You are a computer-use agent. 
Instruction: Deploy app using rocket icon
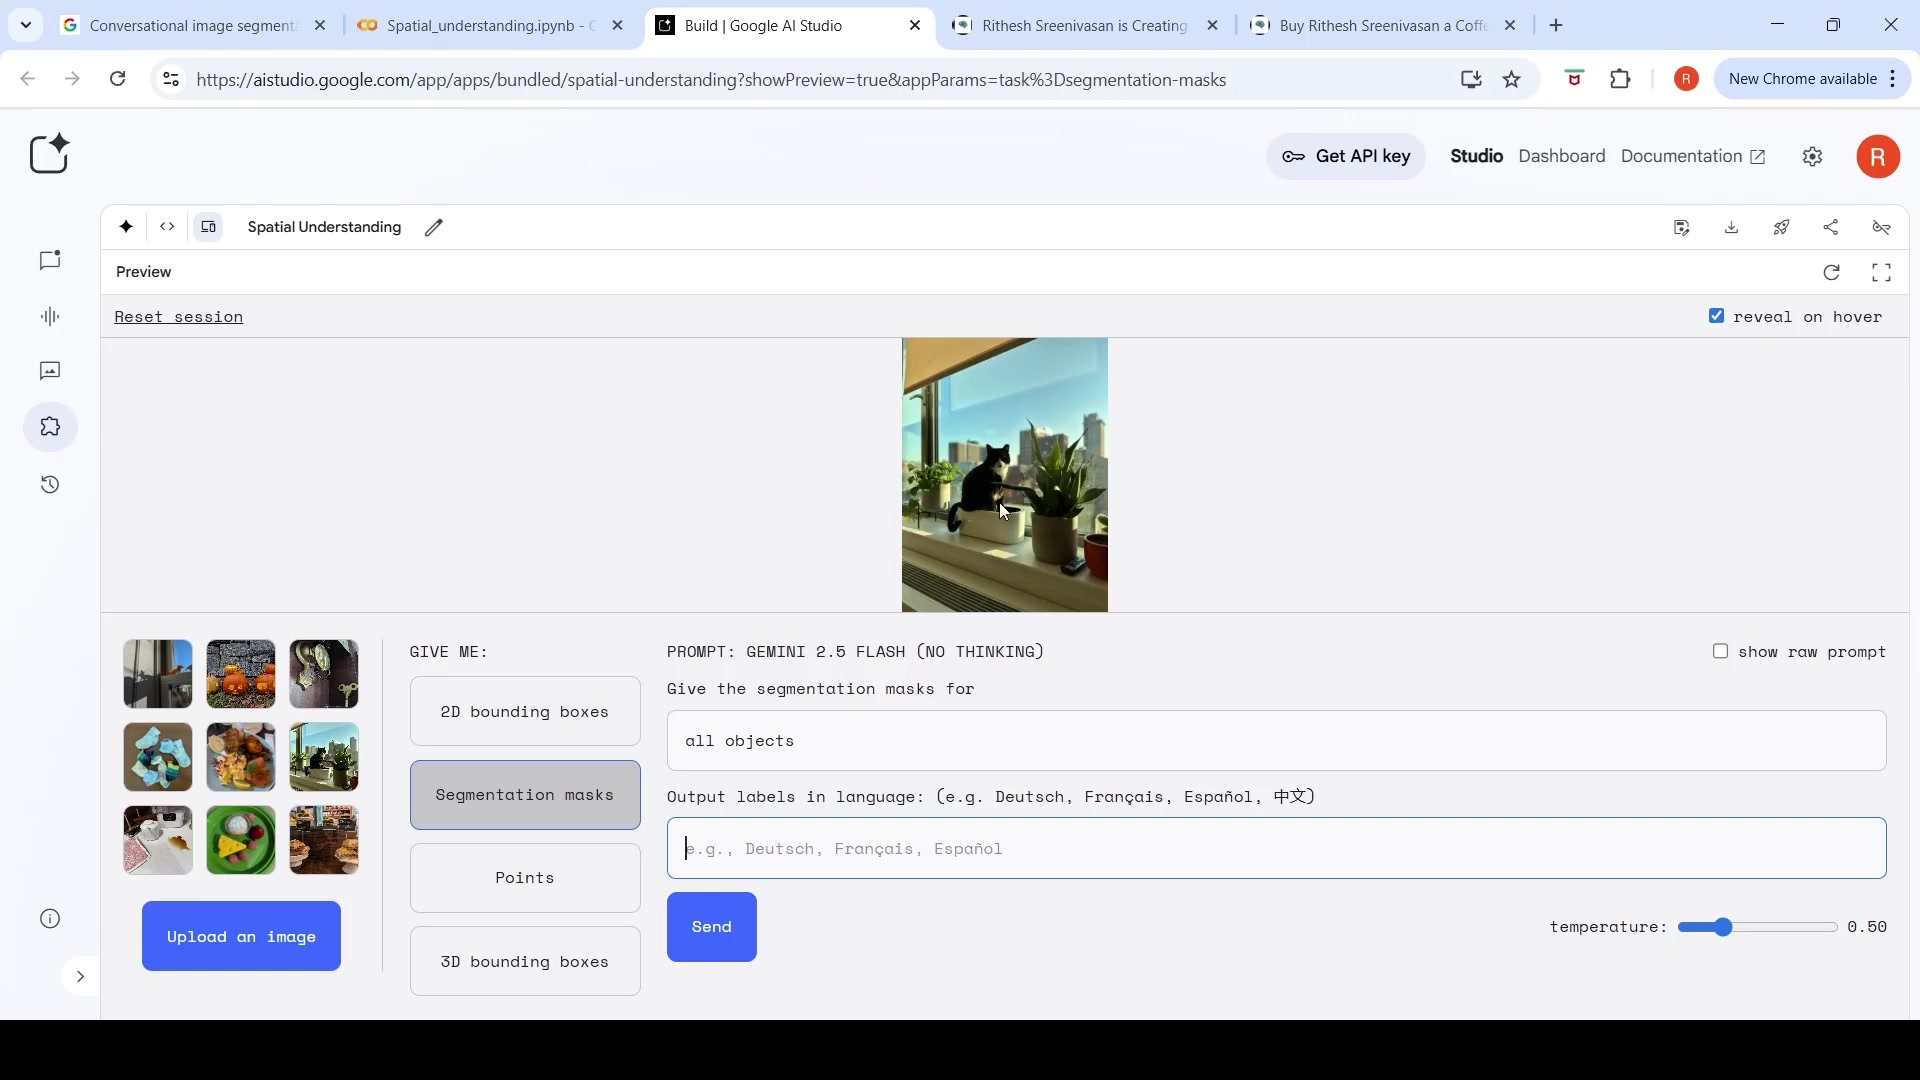coord(1782,228)
